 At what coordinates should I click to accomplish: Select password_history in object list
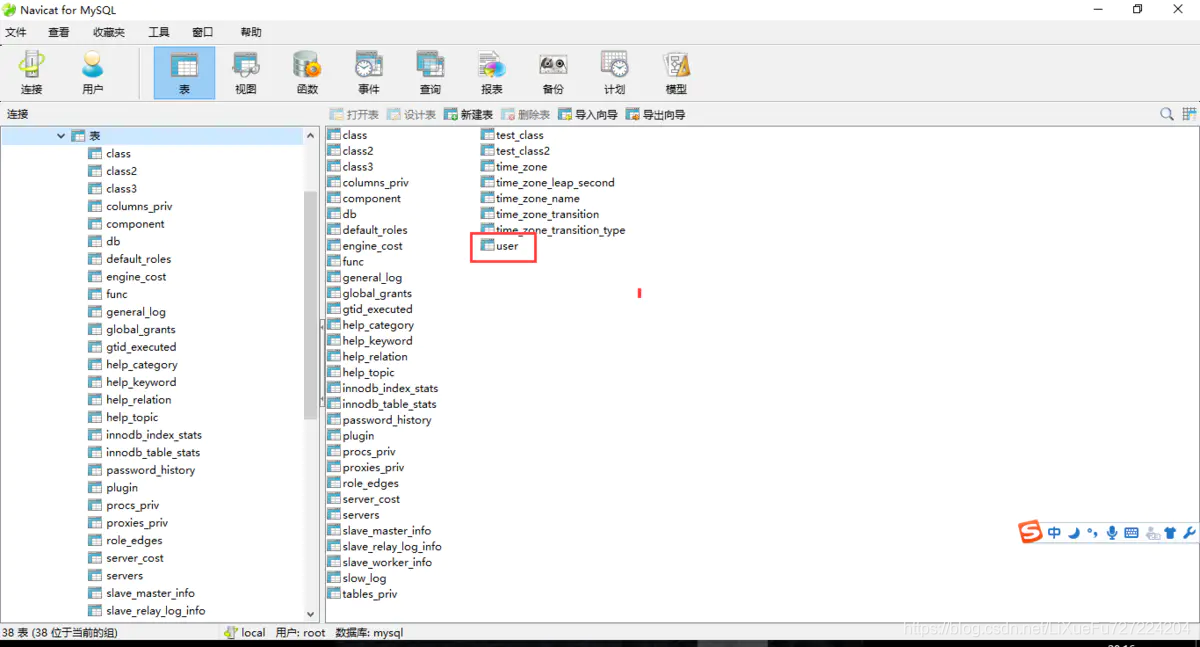point(380,420)
